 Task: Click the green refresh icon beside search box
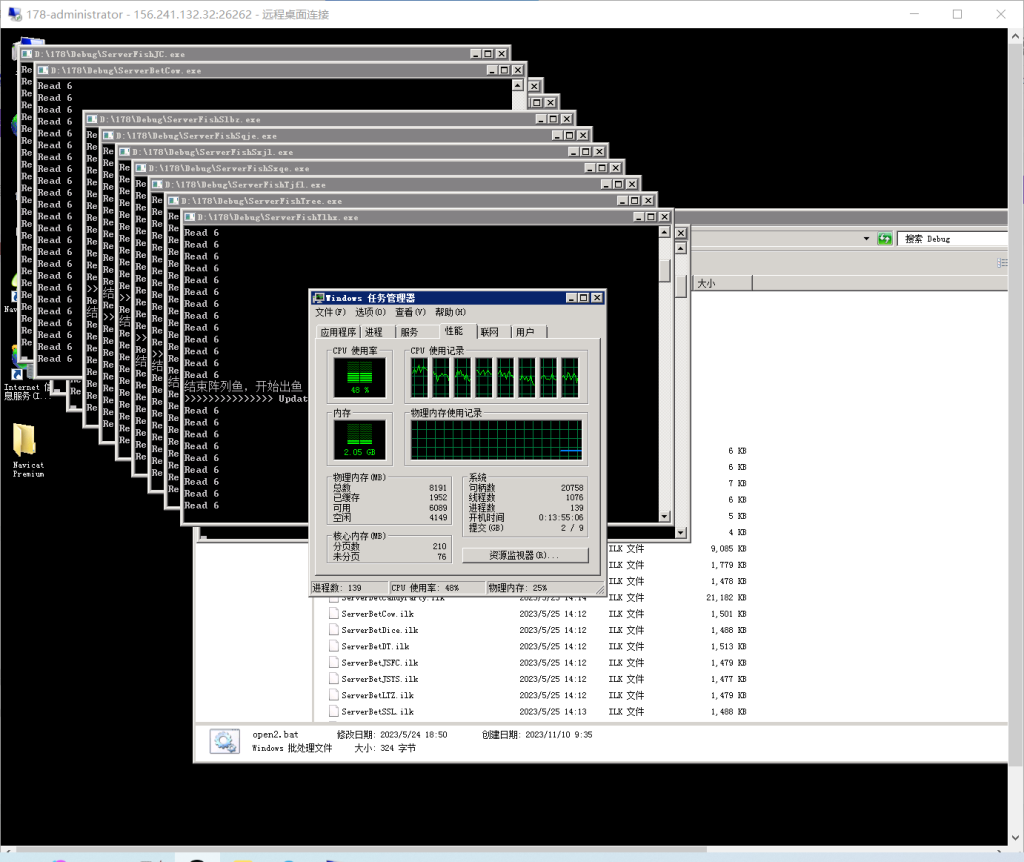[x=884, y=239]
